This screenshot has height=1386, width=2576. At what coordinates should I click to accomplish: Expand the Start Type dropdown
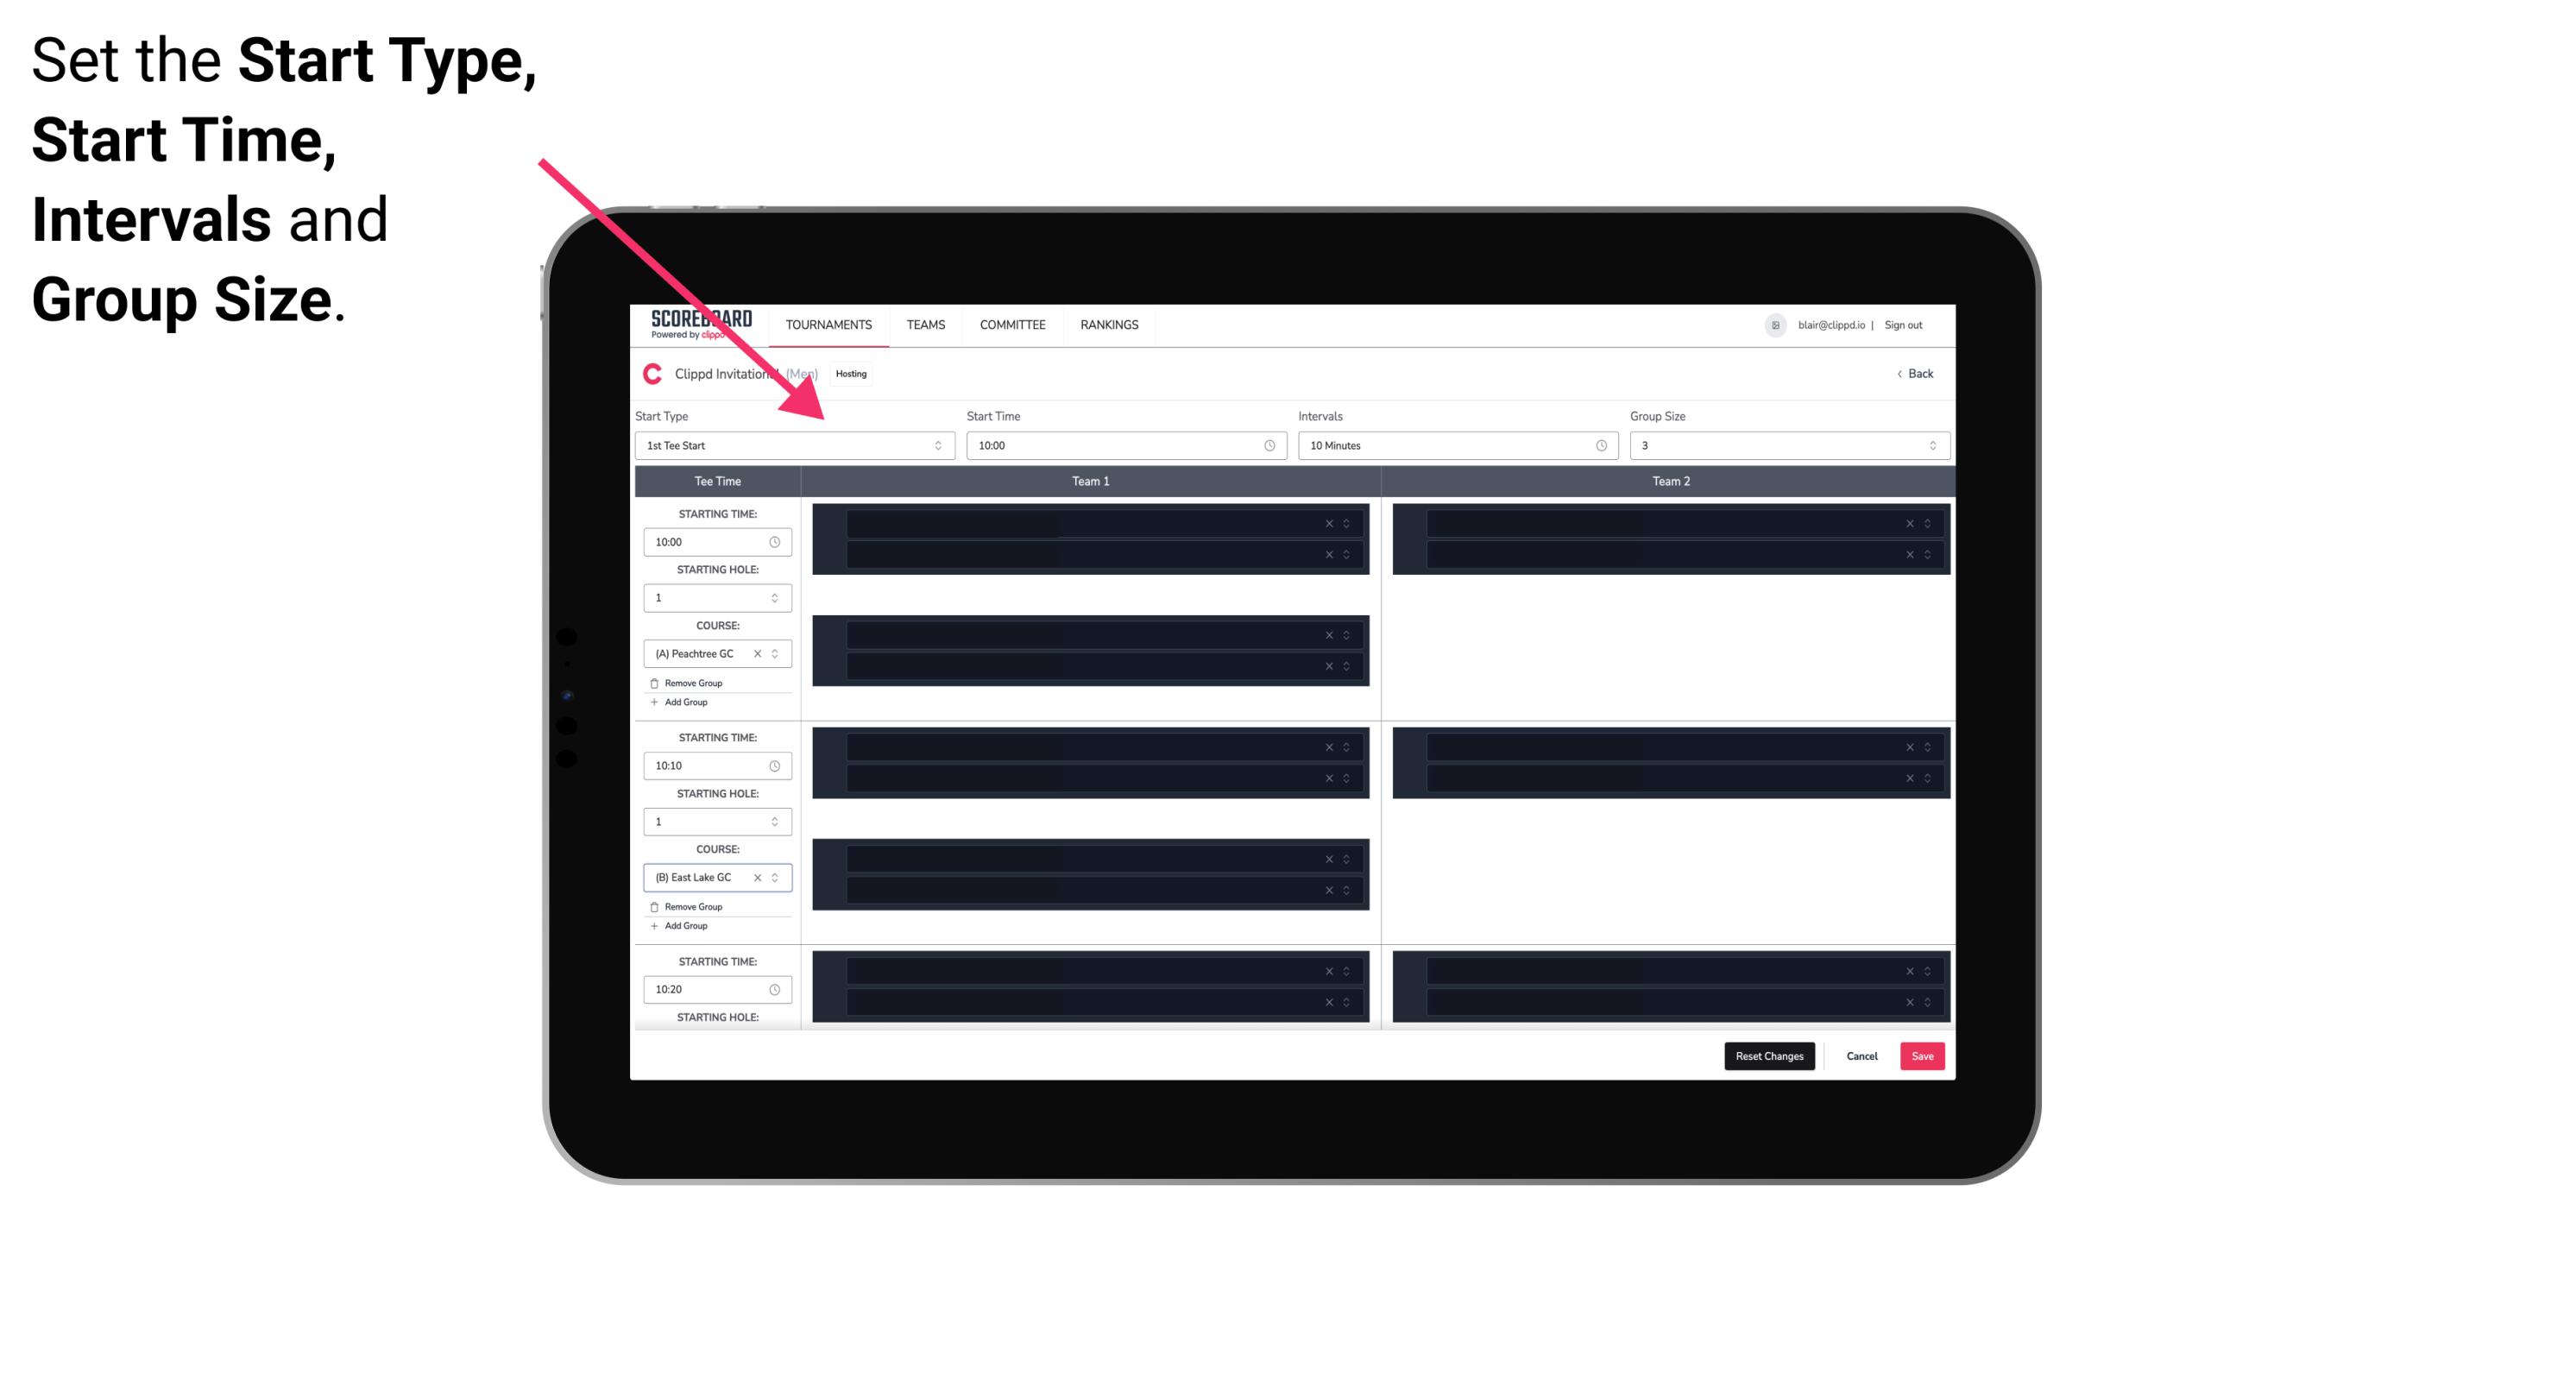936,445
